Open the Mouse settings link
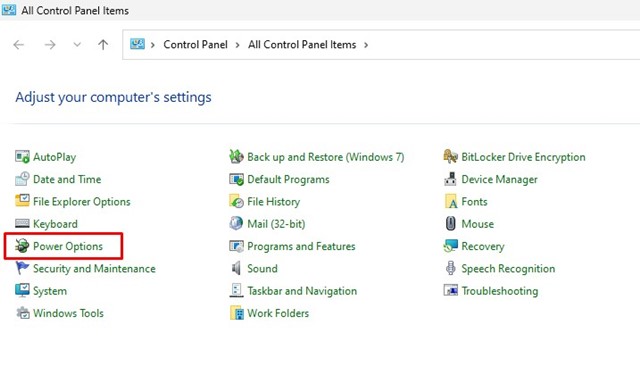 tap(478, 224)
